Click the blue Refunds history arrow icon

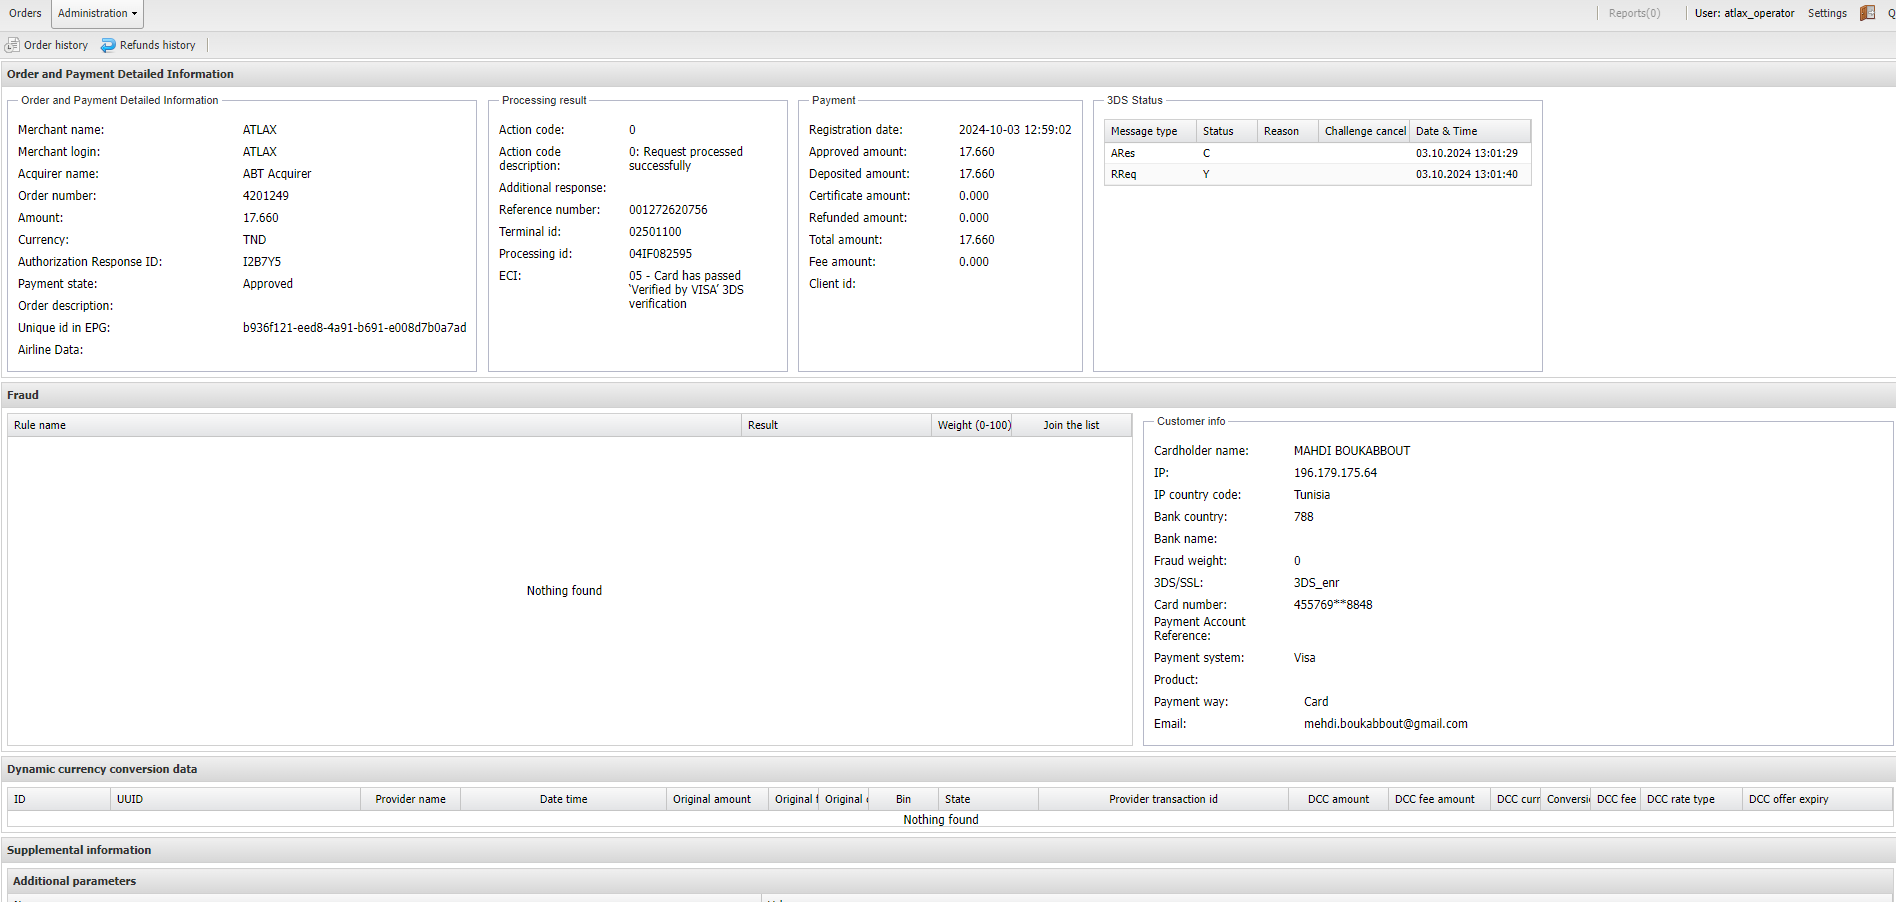pos(108,45)
